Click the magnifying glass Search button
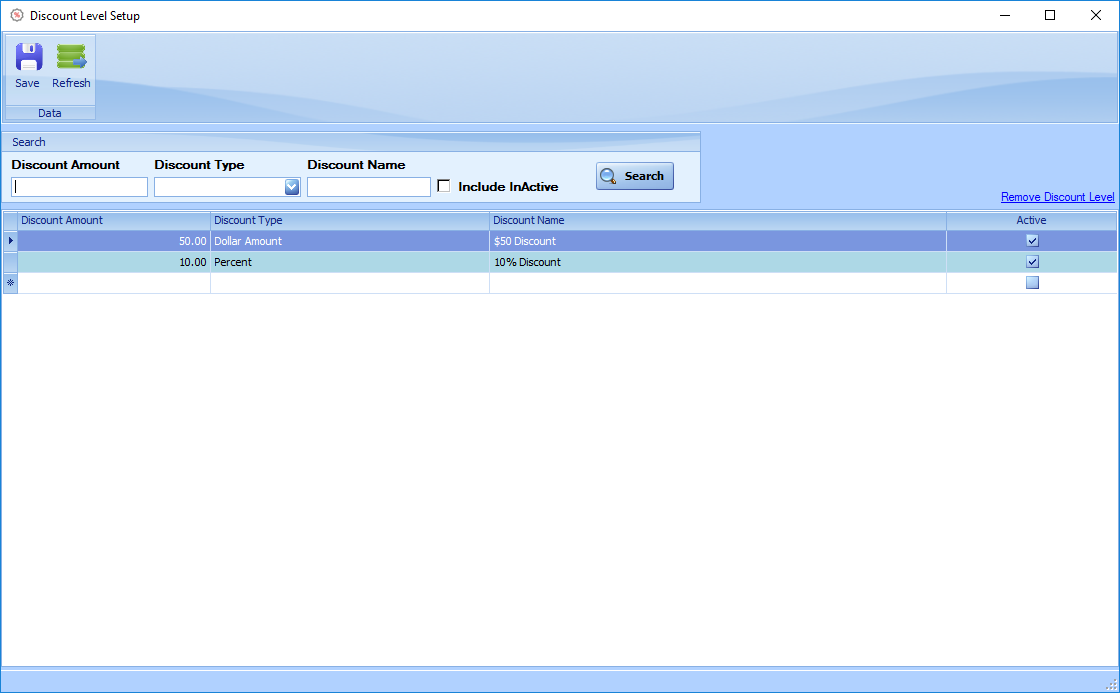The image size is (1120, 693). click(x=635, y=176)
